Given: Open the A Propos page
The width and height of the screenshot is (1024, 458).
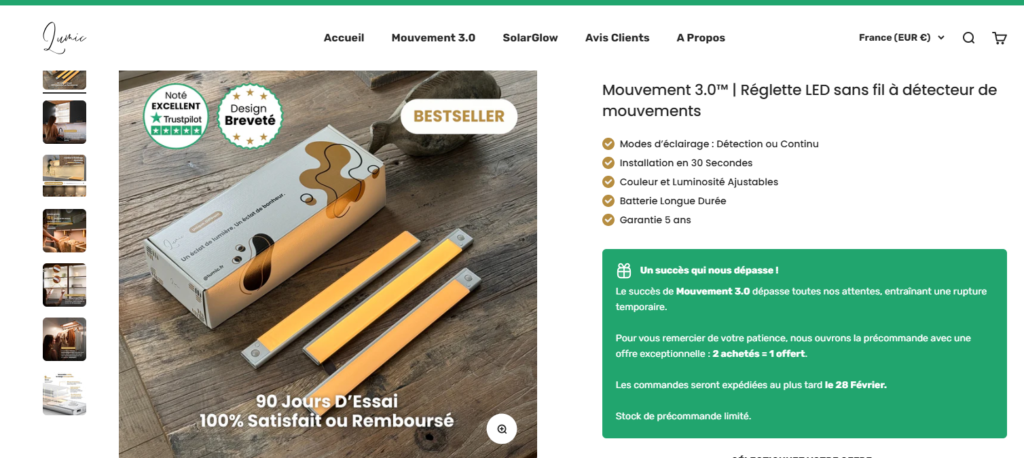Looking at the screenshot, I should [x=701, y=38].
